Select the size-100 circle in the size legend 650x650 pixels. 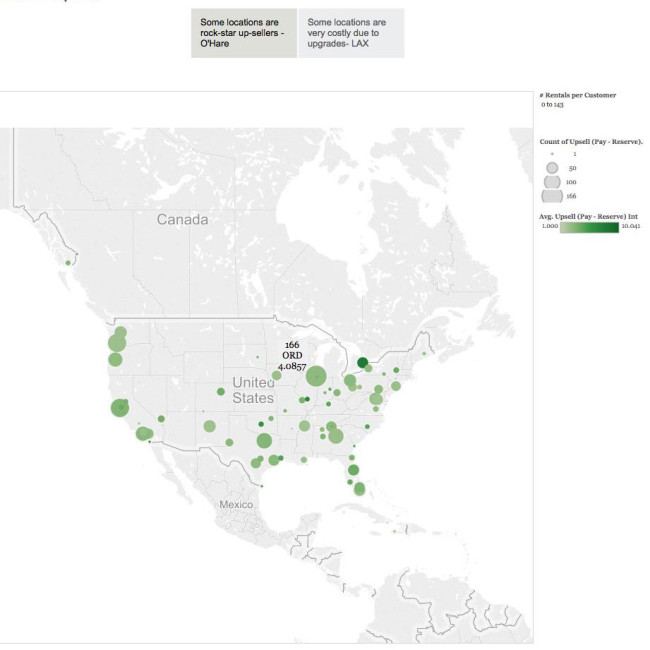tap(552, 182)
